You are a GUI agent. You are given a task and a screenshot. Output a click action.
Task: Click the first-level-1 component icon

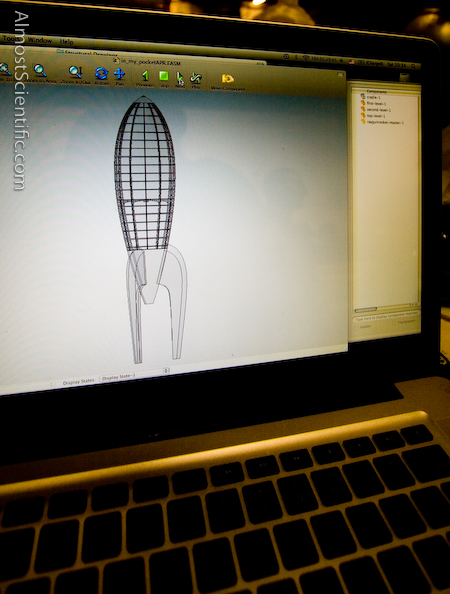(363, 102)
